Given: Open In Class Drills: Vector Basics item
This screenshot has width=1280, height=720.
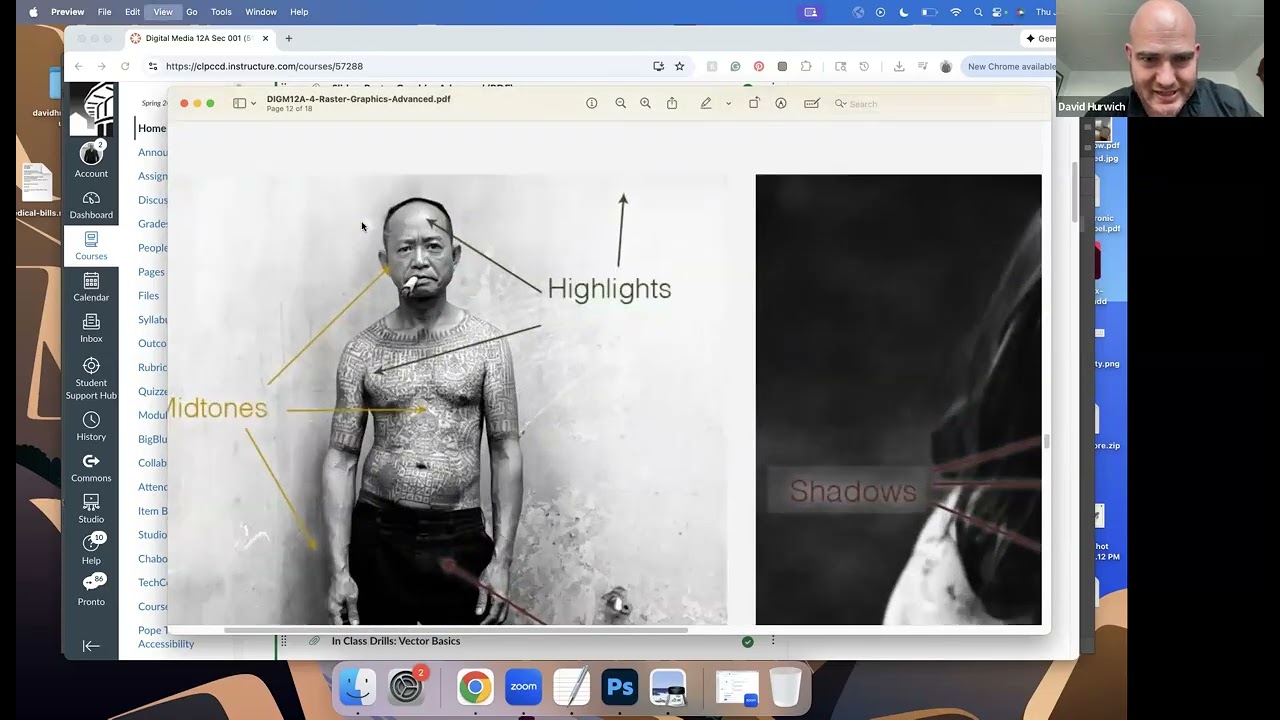Looking at the screenshot, I should pos(396,641).
